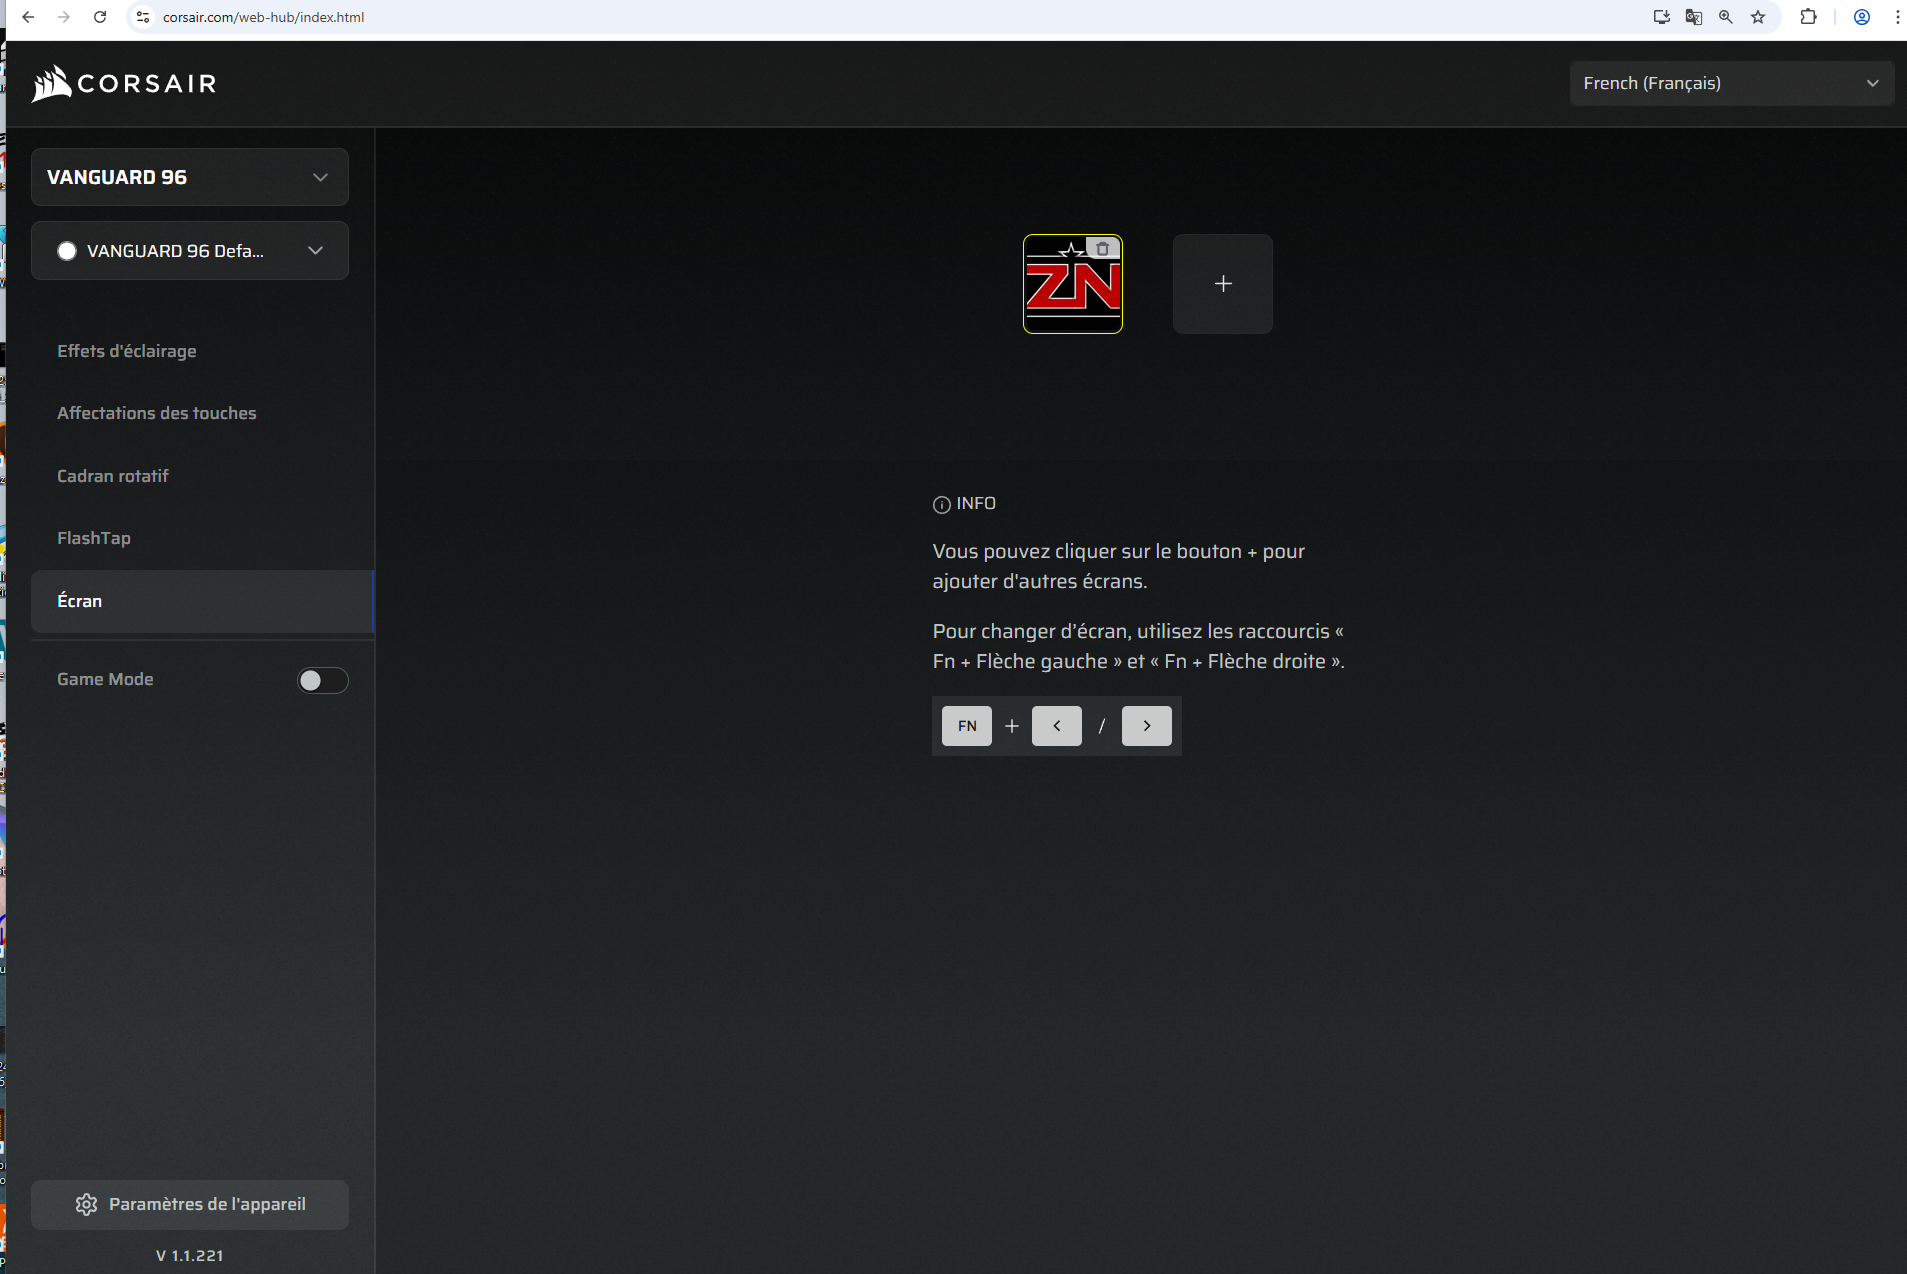The height and width of the screenshot is (1274, 1907).
Task: Click the trash icon on ZN thumbnail
Action: (1102, 249)
